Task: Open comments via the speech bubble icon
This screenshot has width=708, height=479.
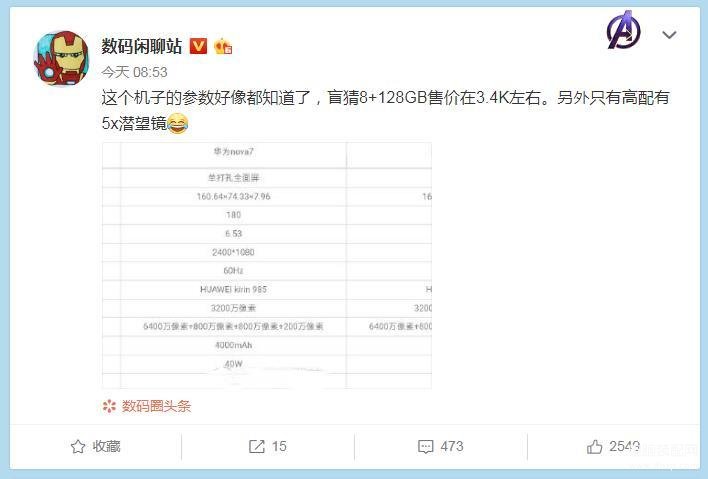Action: point(426,447)
